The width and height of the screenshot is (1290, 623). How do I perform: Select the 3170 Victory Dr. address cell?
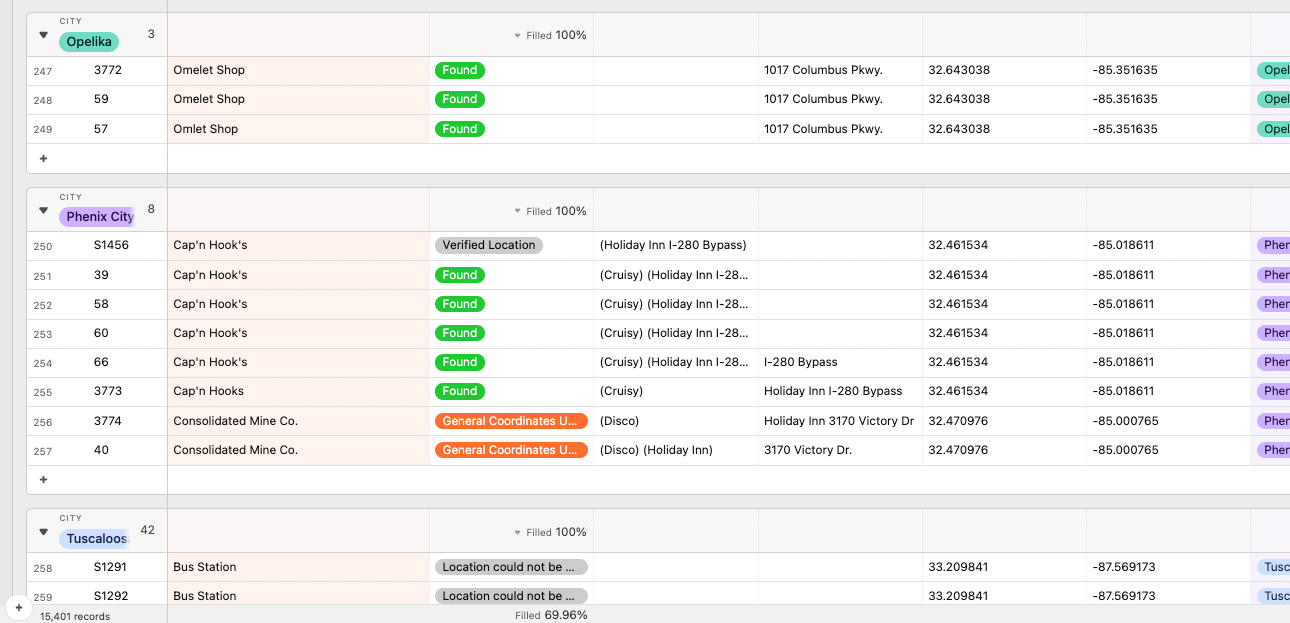tap(839, 450)
